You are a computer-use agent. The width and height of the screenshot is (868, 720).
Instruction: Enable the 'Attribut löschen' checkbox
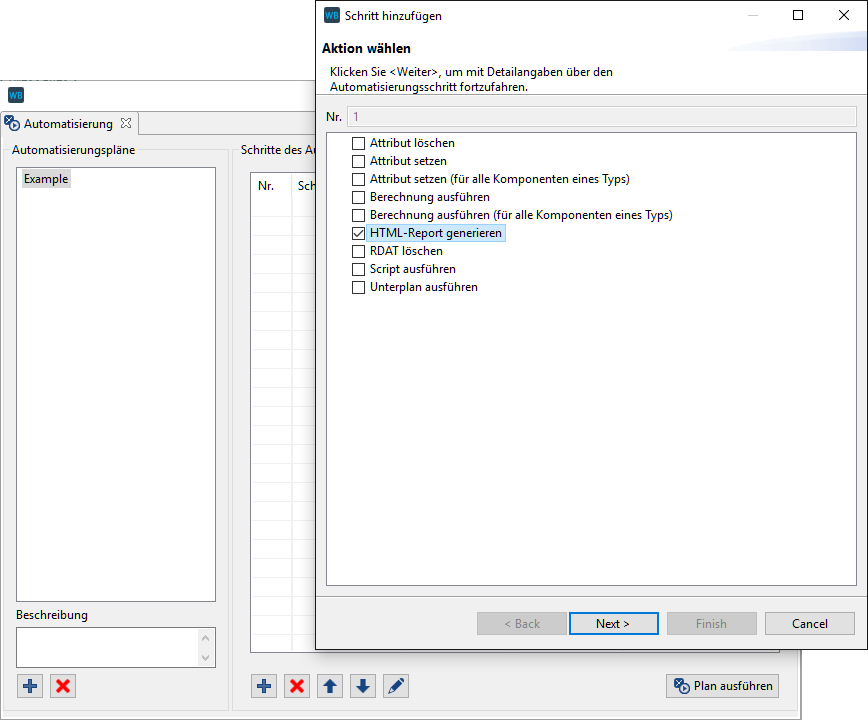point(359,144)
